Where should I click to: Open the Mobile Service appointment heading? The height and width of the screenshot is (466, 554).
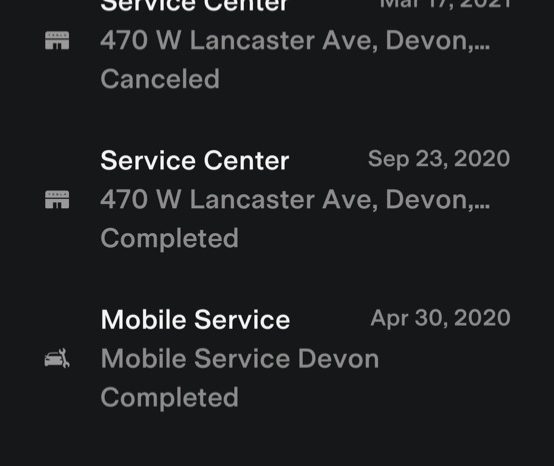pos(195,320)
